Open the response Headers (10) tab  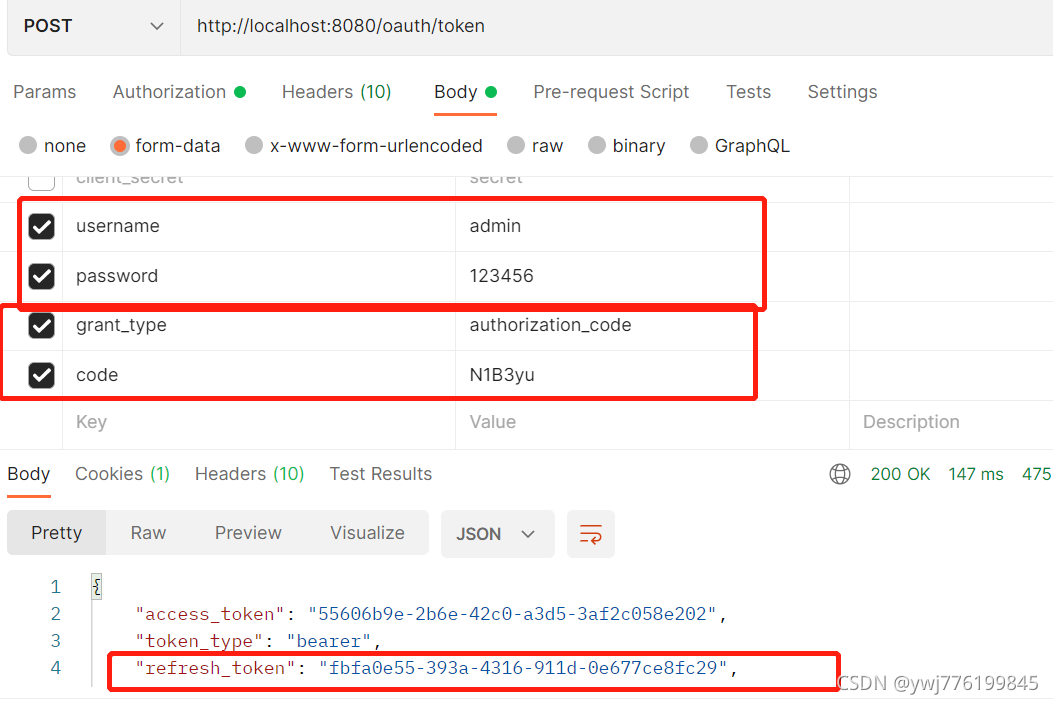(x=249, y=474)
